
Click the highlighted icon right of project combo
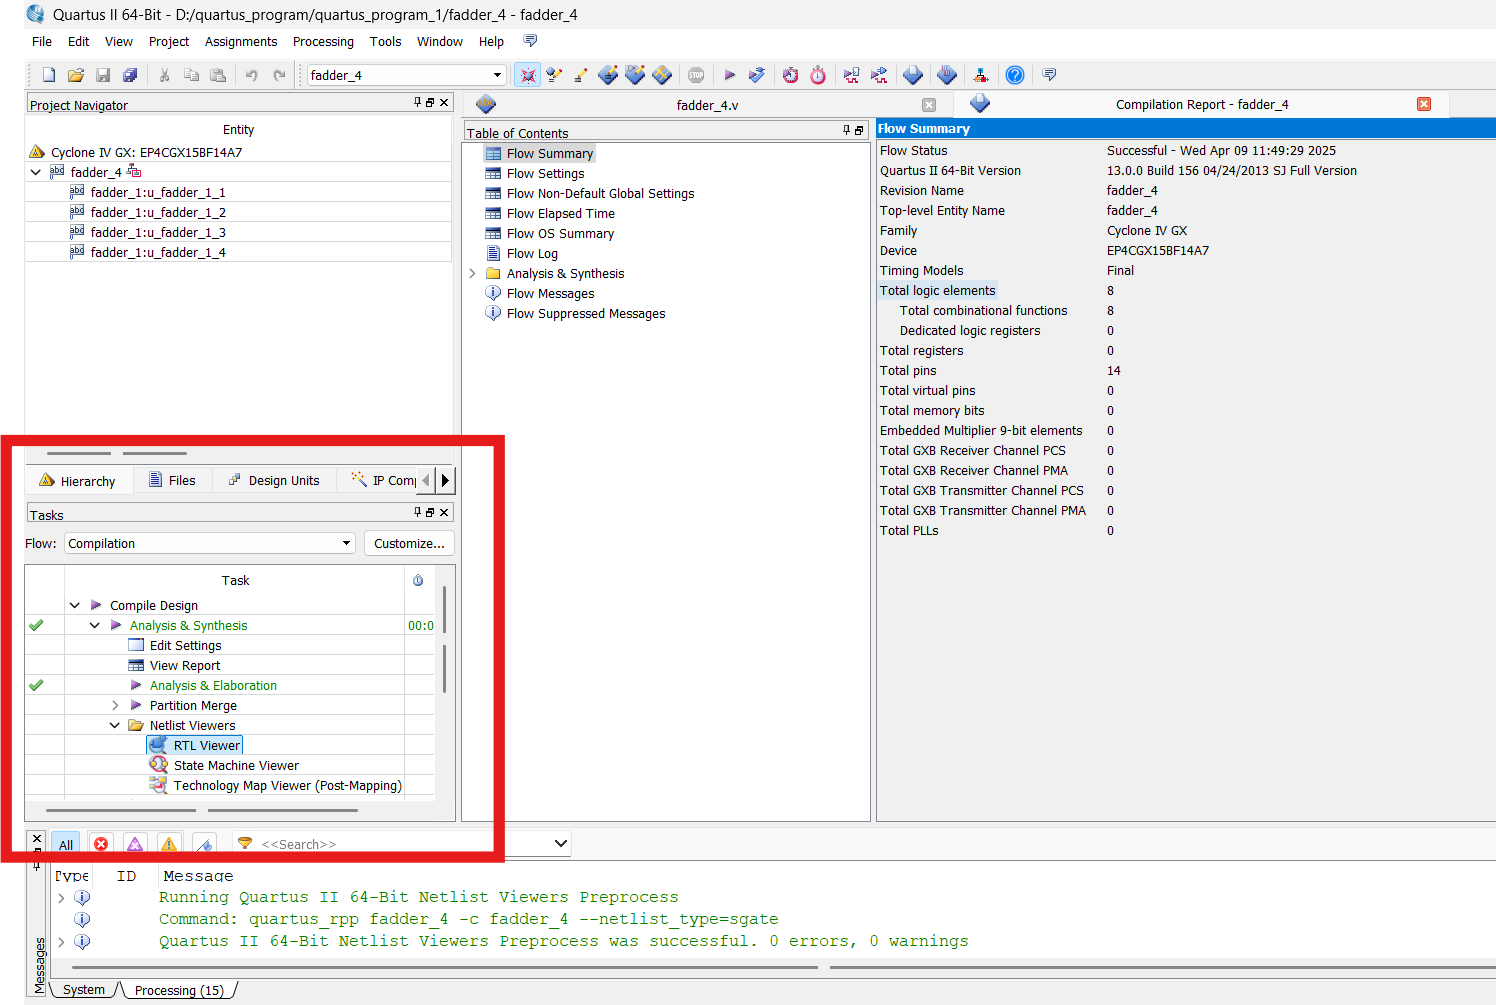tap(527, 75)
